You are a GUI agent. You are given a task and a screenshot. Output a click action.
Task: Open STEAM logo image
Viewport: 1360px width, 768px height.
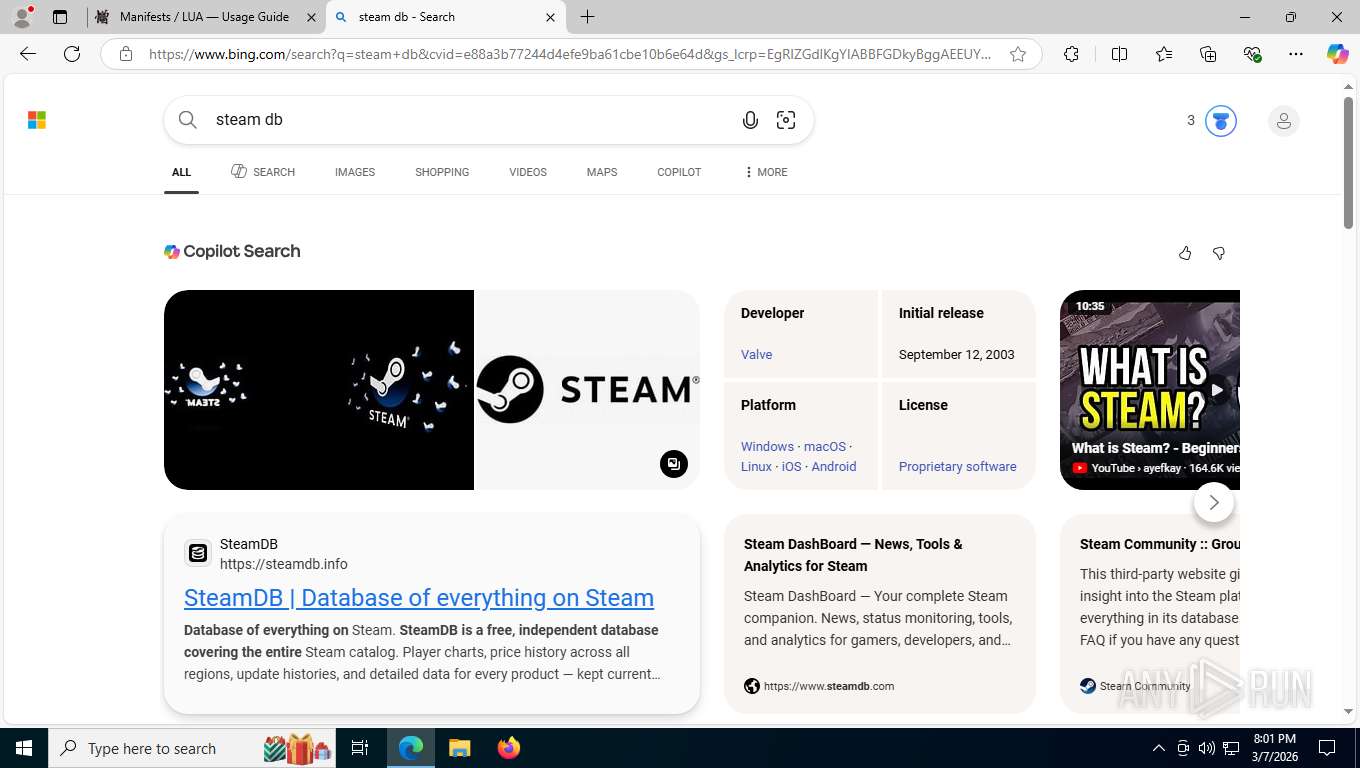pyautogui.click(x=587, y=390)
